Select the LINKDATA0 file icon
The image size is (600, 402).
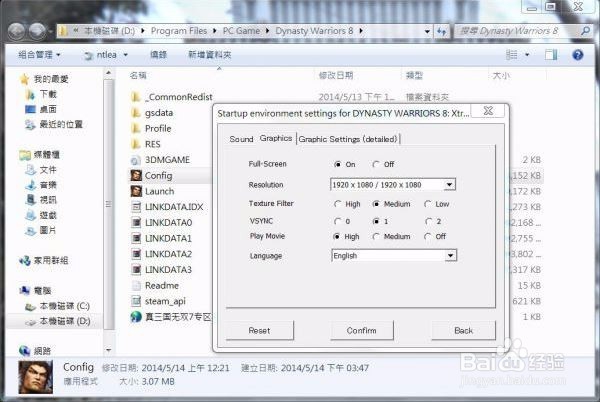pyautogui.click(x=136, y=223)
